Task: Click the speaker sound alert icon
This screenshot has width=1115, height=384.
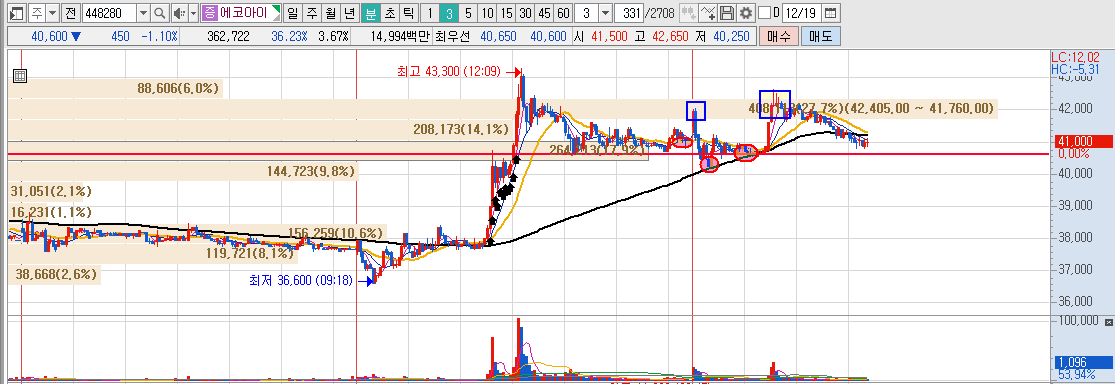Action: (178, 13)
